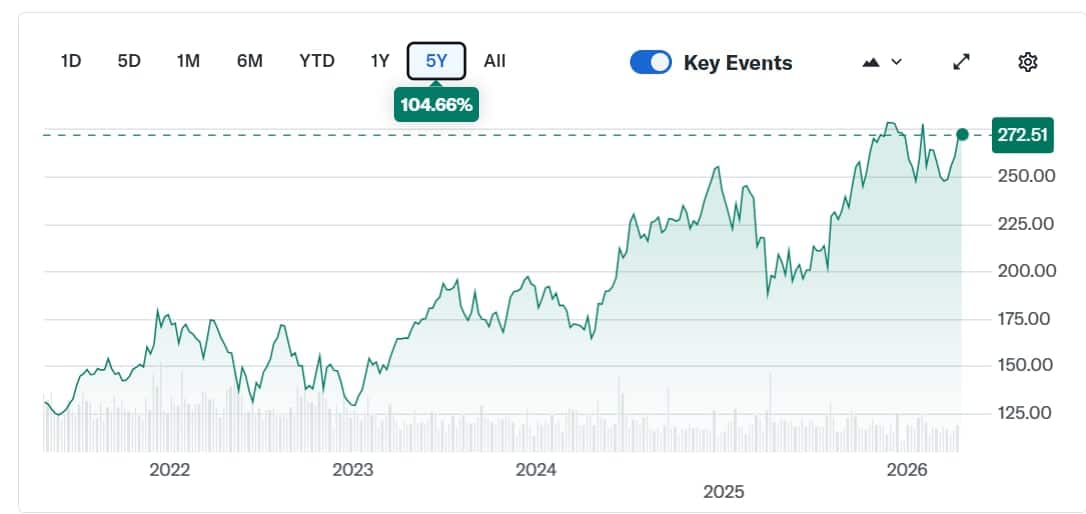Show the 6M chart range
Viewport: 1086px width, 514px height.
(250, 61)
